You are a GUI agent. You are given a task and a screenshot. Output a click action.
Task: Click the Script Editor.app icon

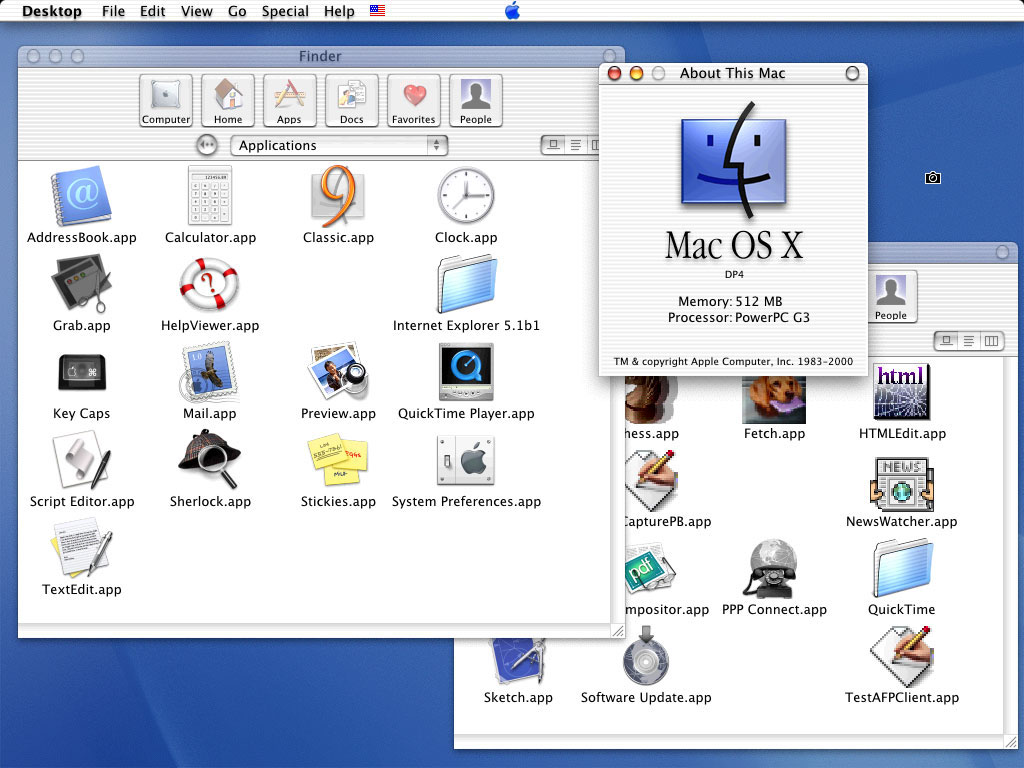pyautogui.click(x=82, y=460)
